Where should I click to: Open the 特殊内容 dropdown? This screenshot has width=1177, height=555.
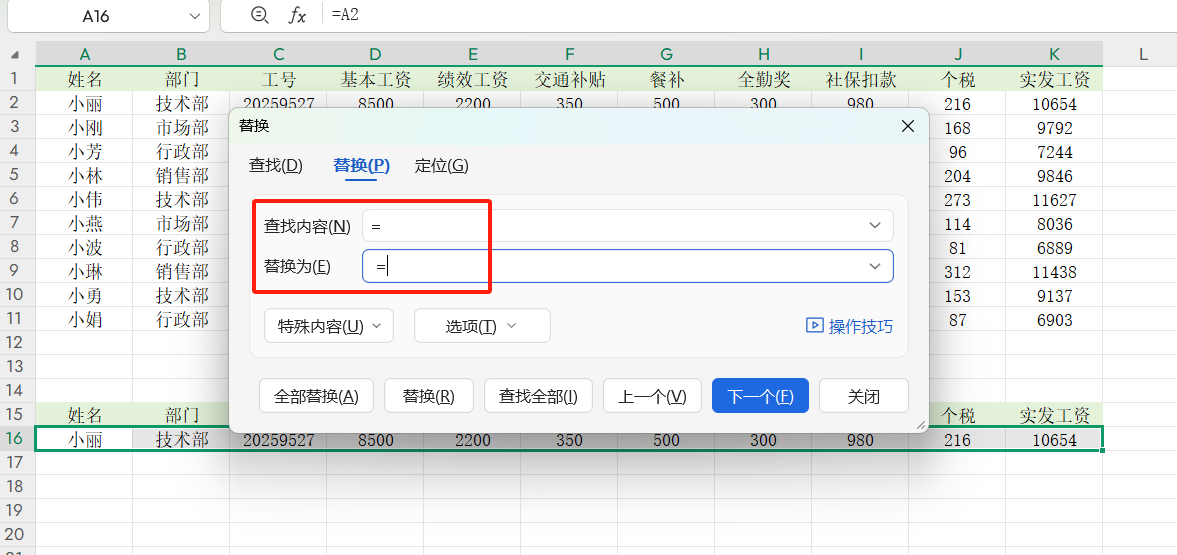coord(329,326)
